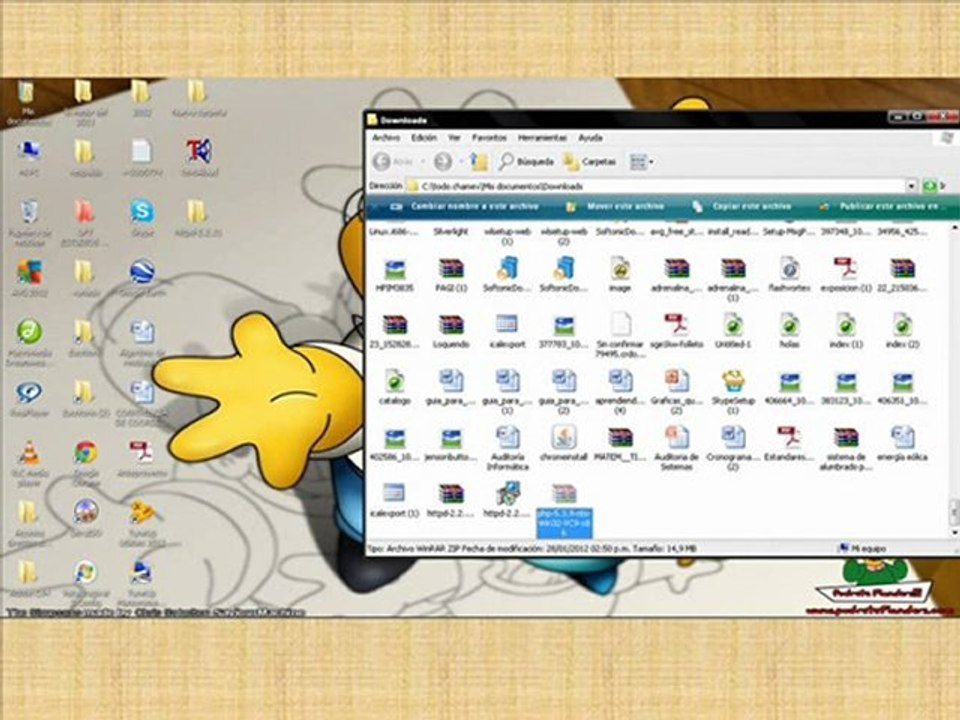The image size is (960, 720).
Task: Click Cambiar nombre a este archivo
Action: 465,206
